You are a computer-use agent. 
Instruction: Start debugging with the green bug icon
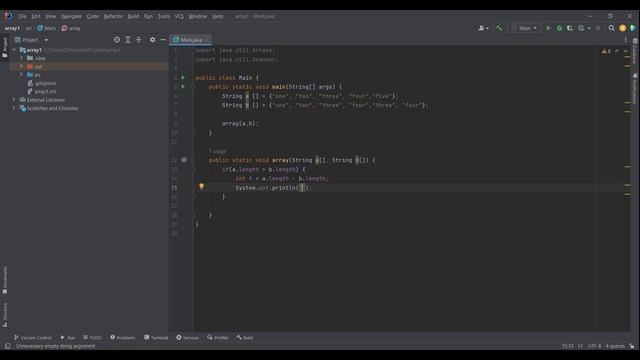coord(559,28)
